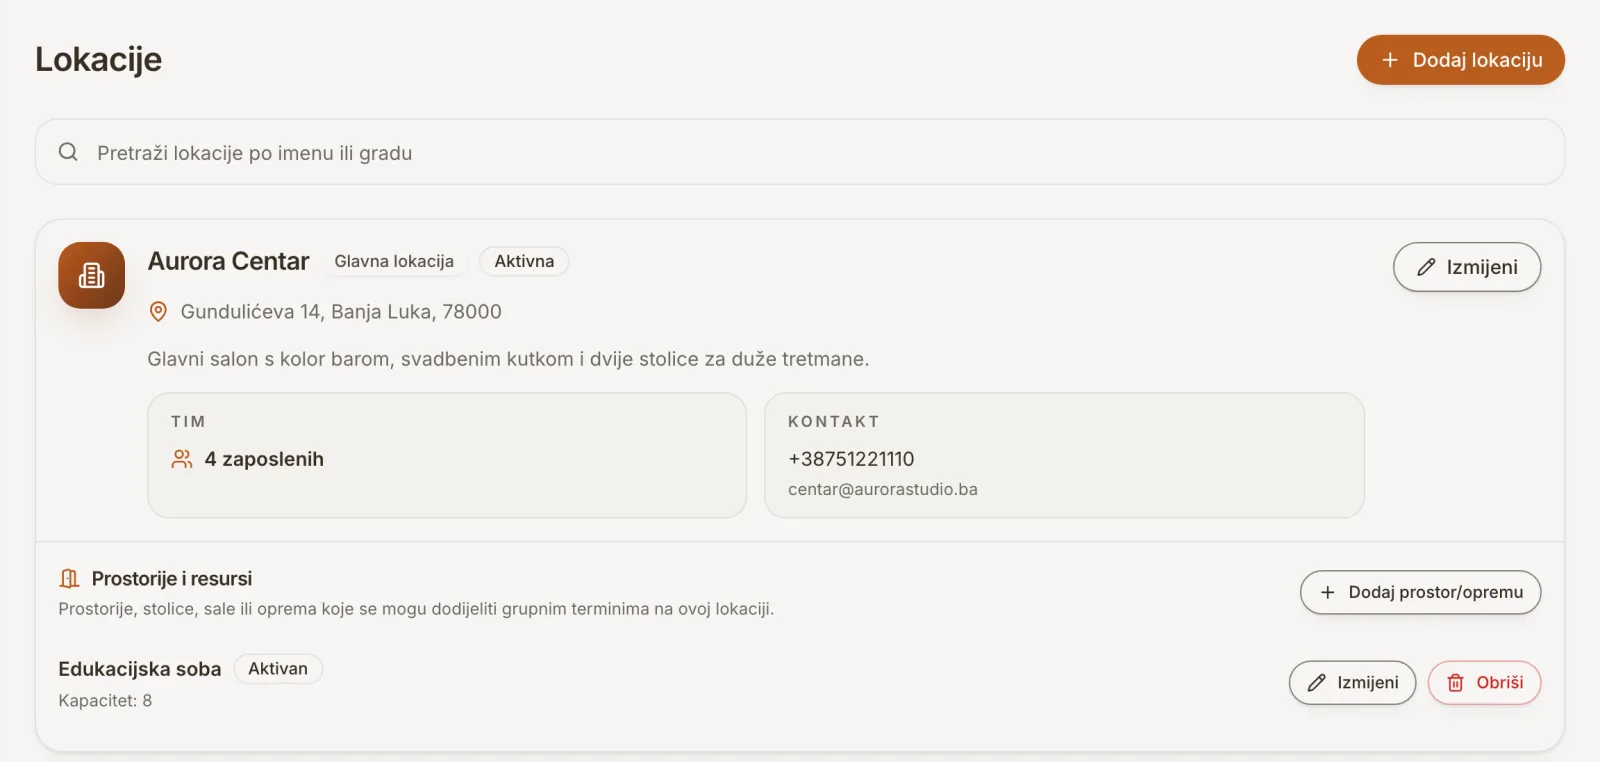Click the trash icon in Obriši button
Image resolution: width=1600 pixels, height=762 pixels.
point(1456,682)
